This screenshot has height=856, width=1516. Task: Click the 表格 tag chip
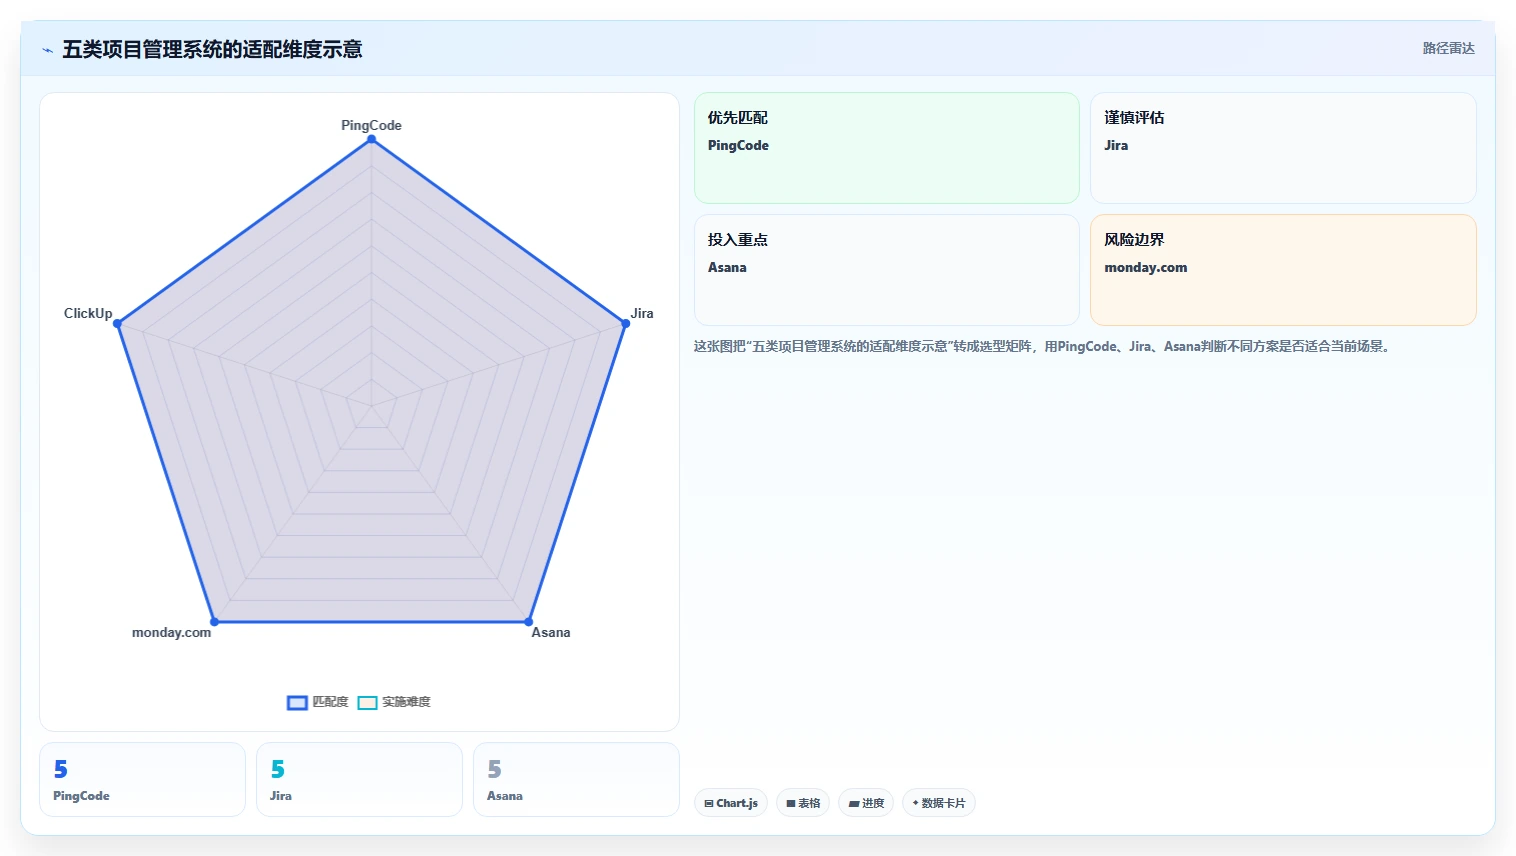click(803, 803)
